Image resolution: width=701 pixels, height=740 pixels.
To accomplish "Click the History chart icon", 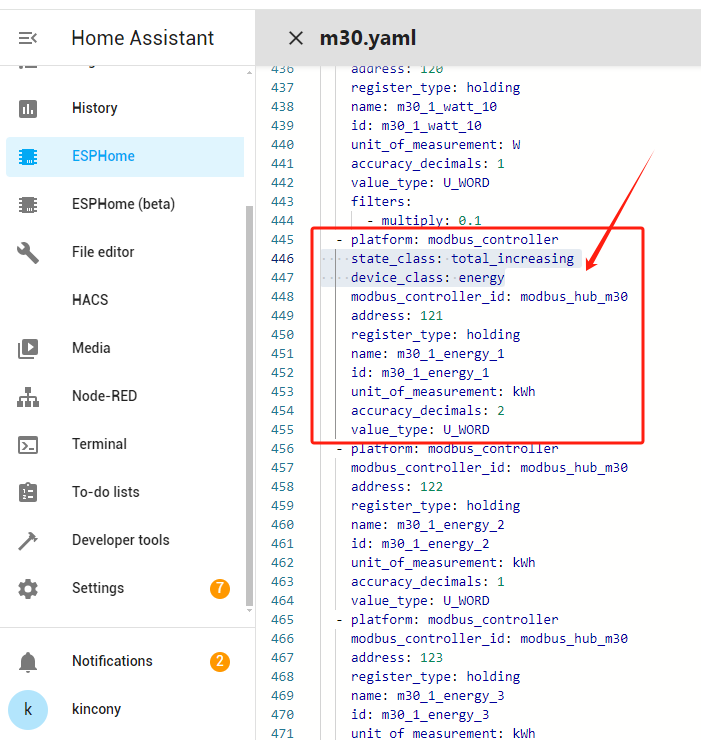I will 28,108.
